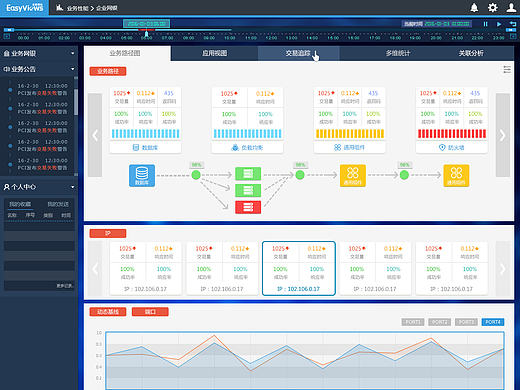Click the announcements list scrollbar
The image size is (520, 390).
pos(76,102)
